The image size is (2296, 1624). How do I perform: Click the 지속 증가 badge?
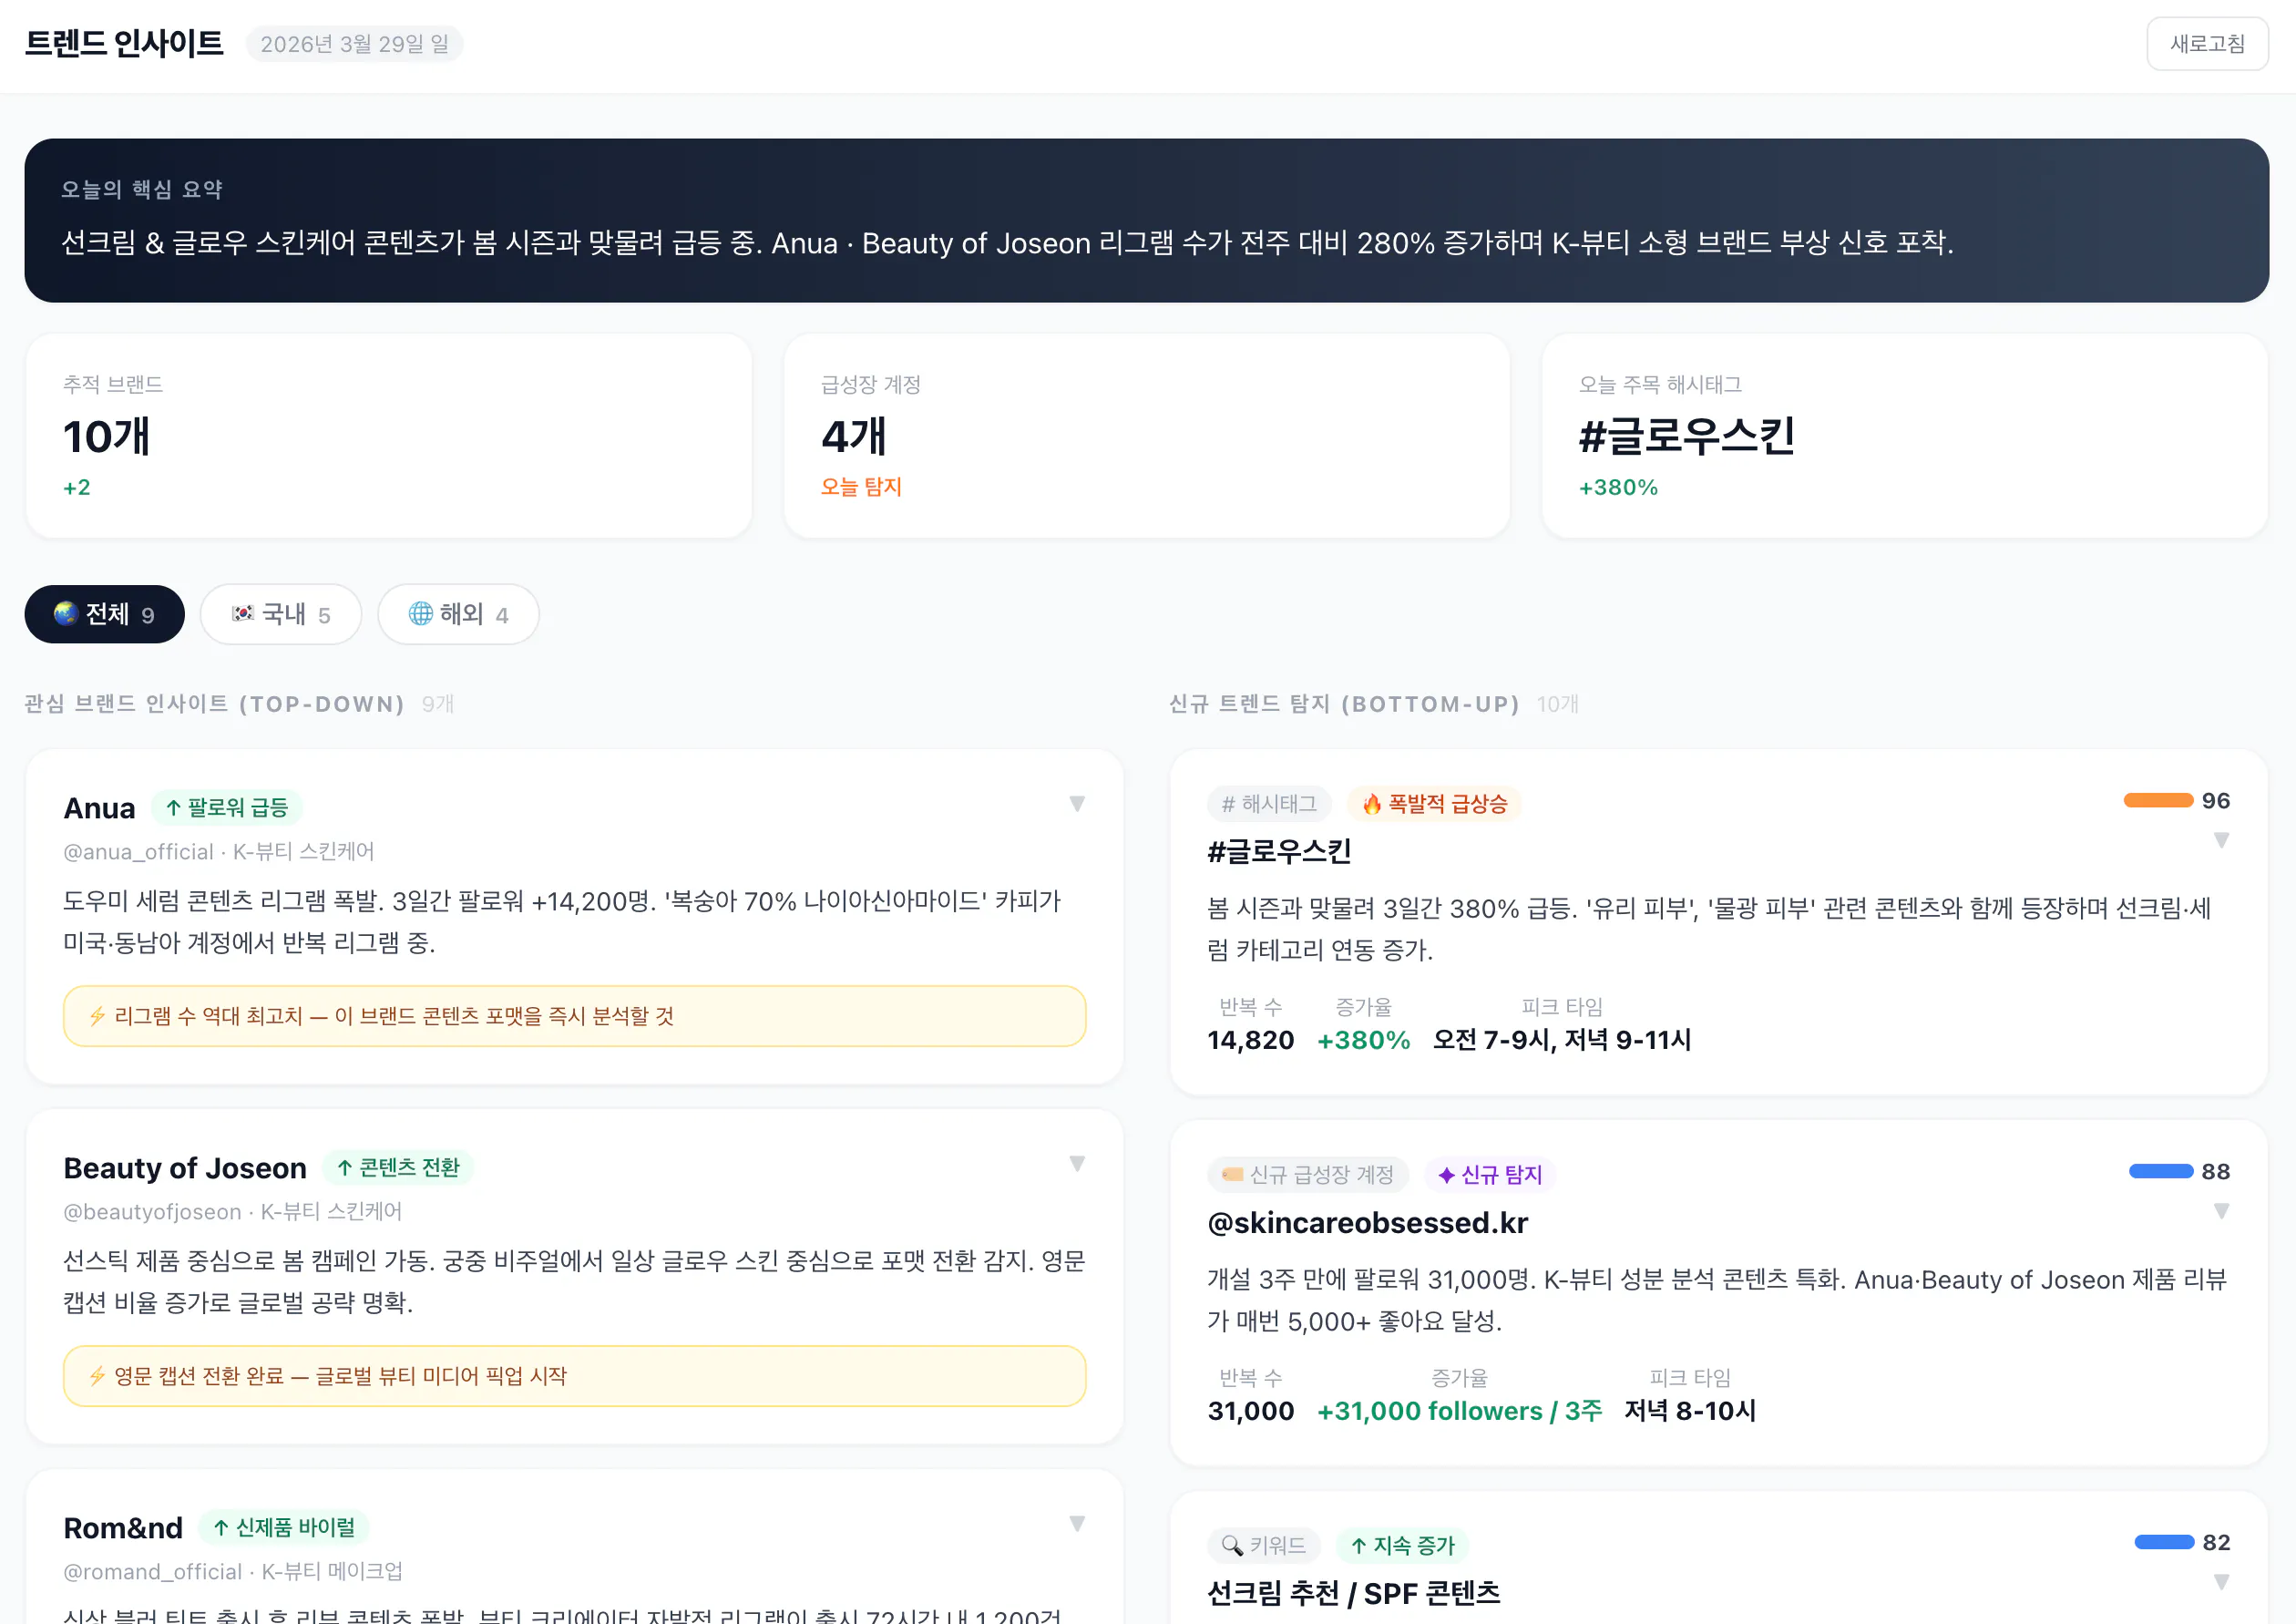[x=1402, y=1546]
